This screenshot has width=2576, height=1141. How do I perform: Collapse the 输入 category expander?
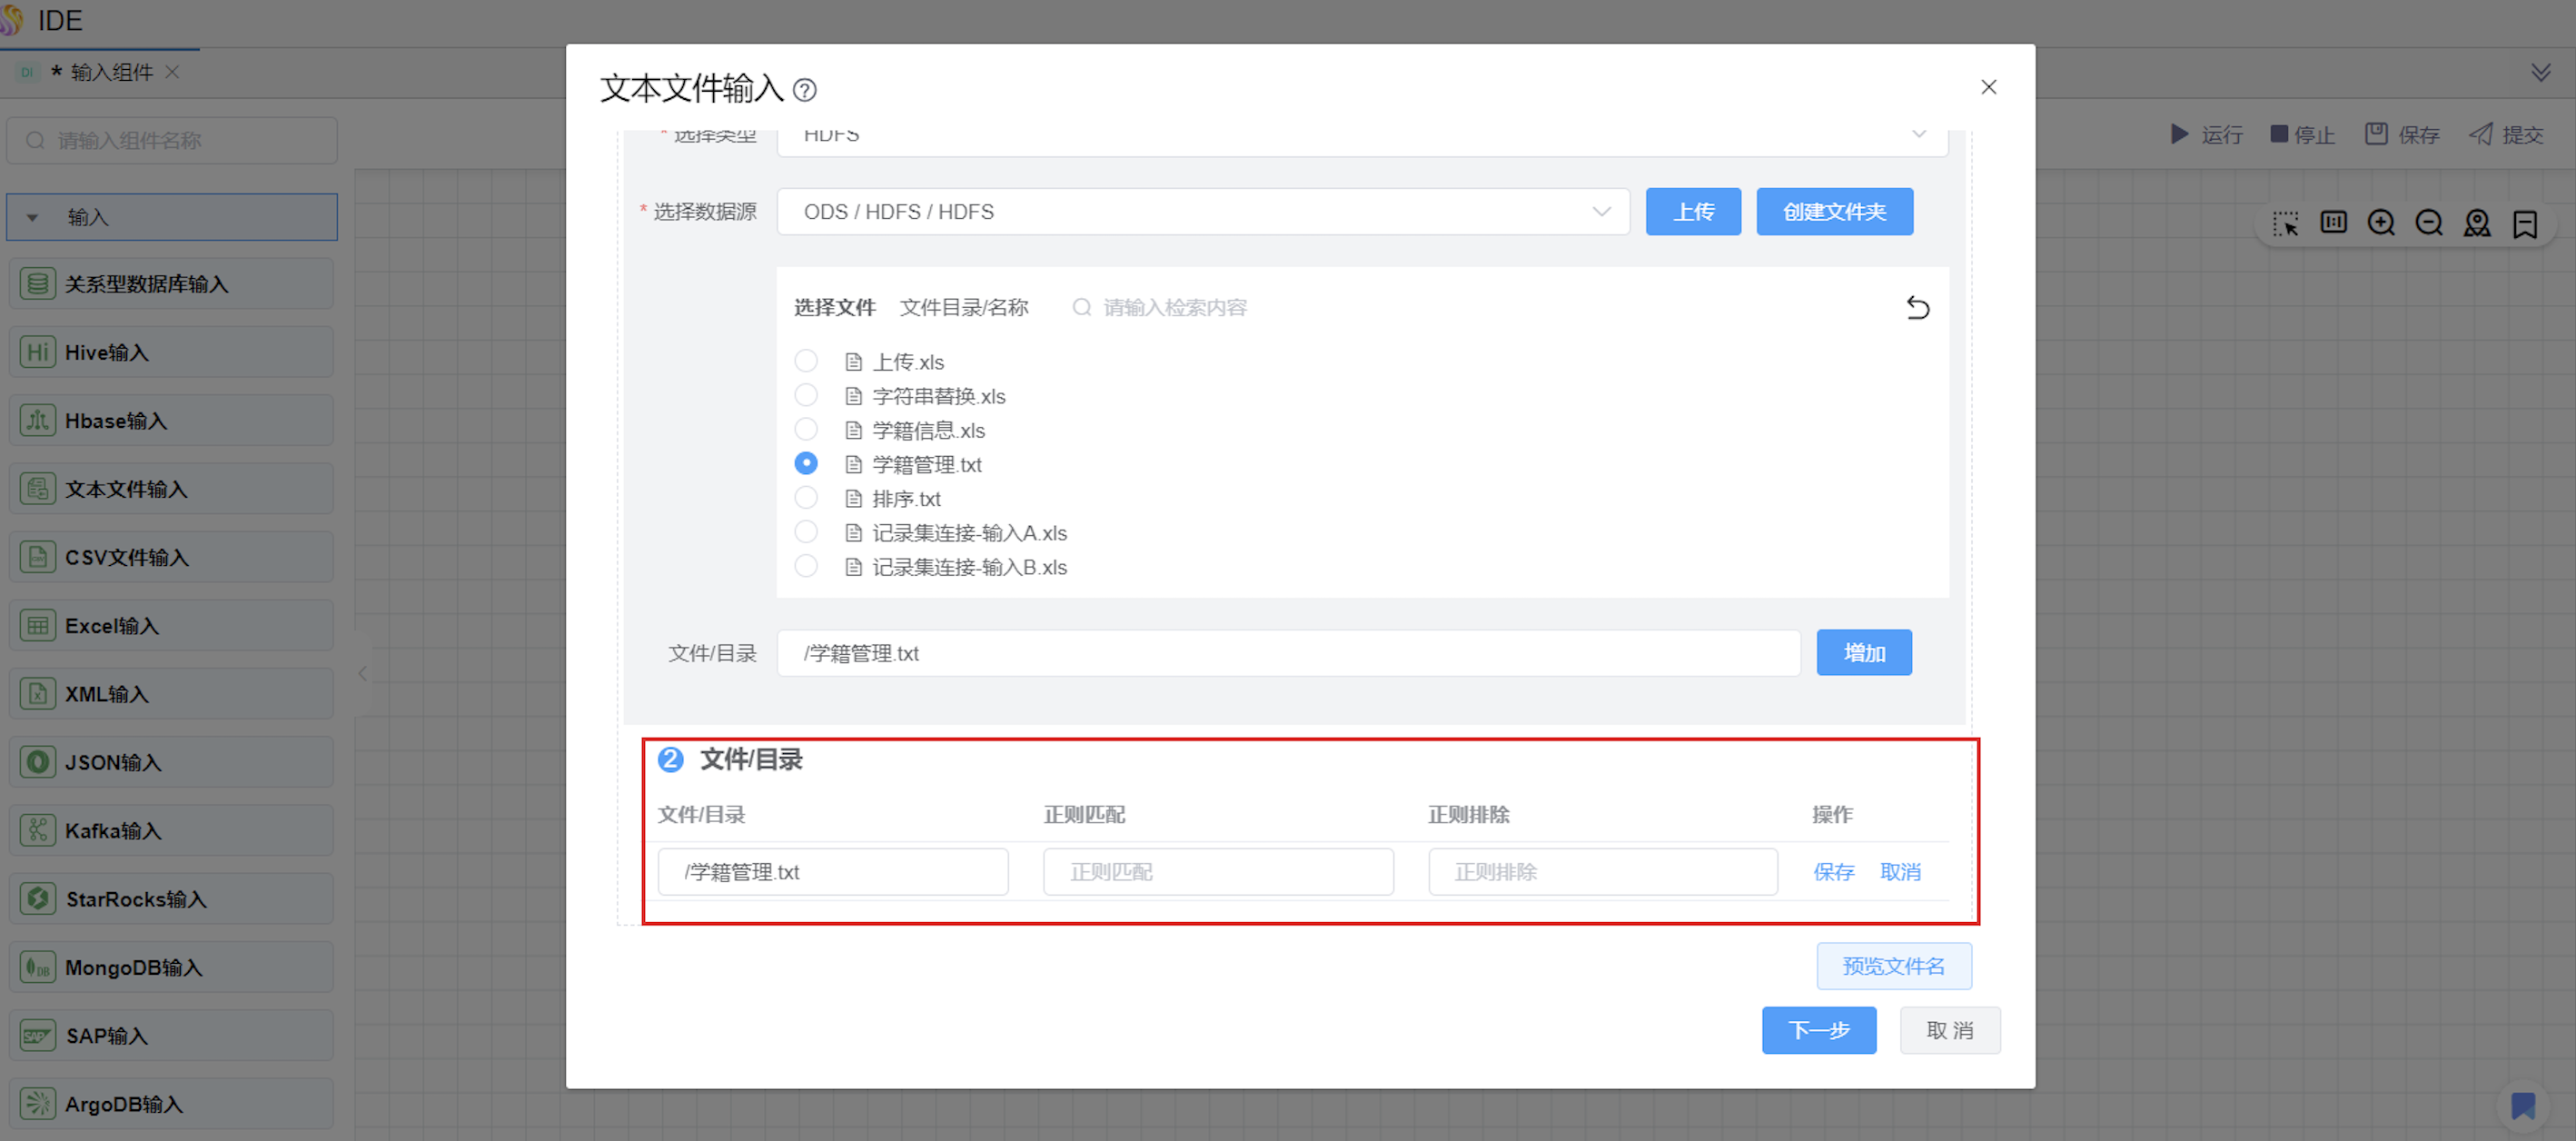pos(32,217)
